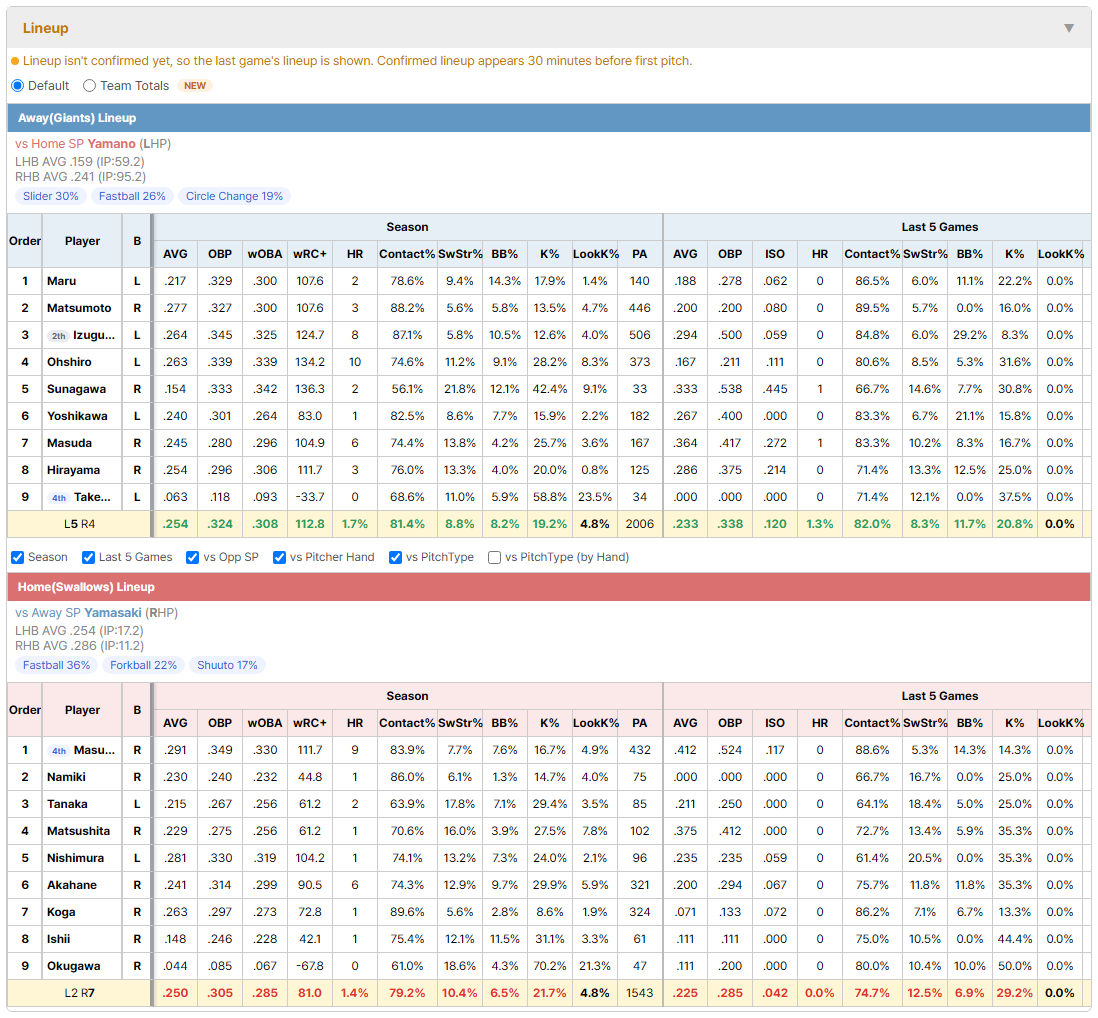Toggle the Season checkbox
Image resolution: width=1098 pixels, height=1018 pixels.
(18, 557)
